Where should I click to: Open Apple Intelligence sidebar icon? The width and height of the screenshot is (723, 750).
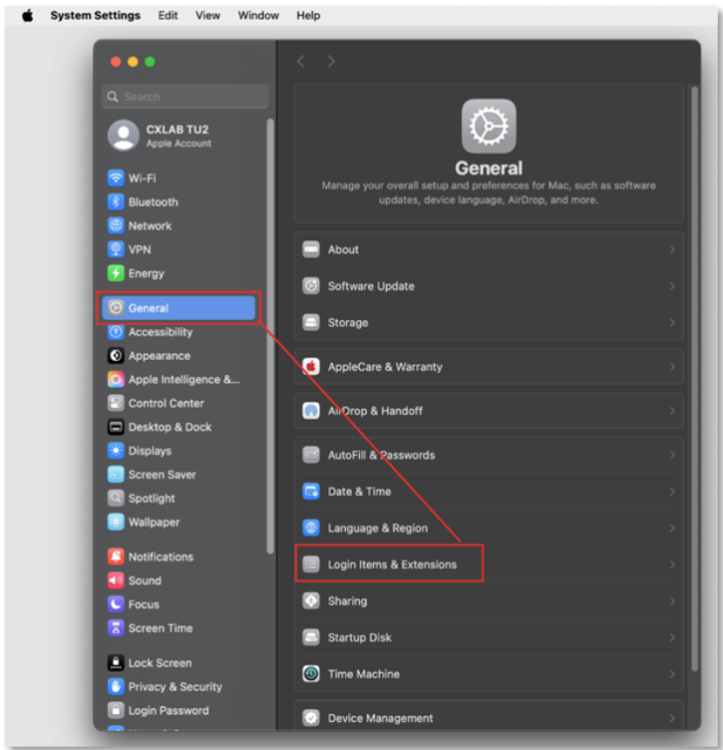116,380
